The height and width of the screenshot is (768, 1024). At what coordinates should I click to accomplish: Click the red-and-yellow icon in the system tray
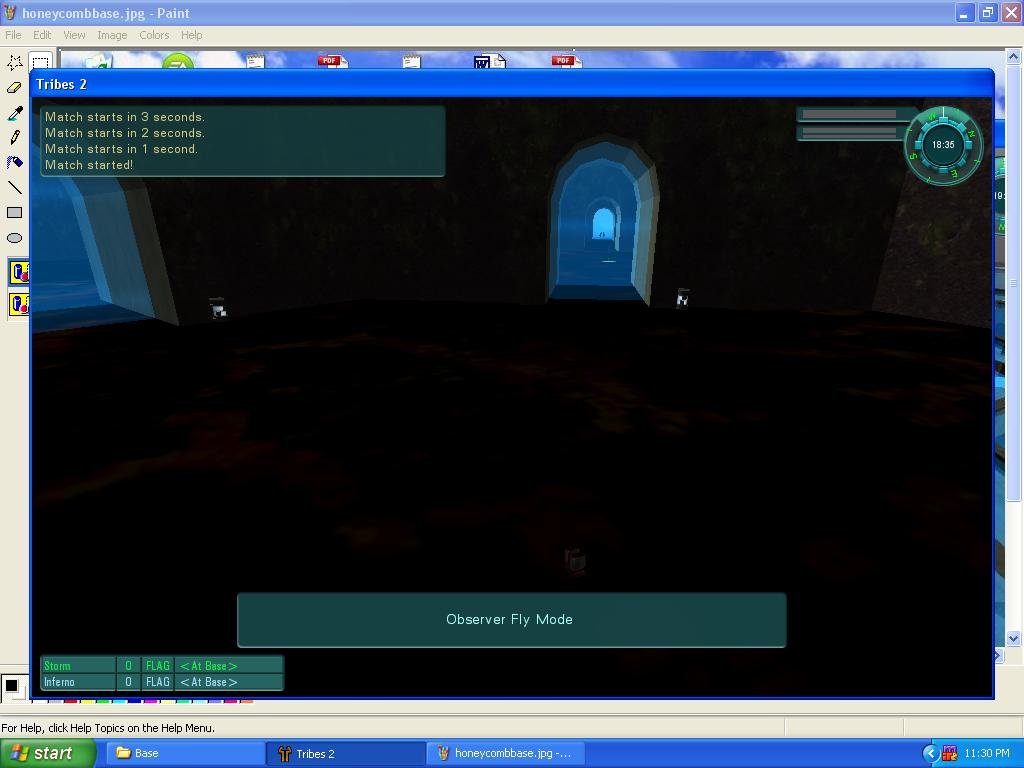coord(950,754)
